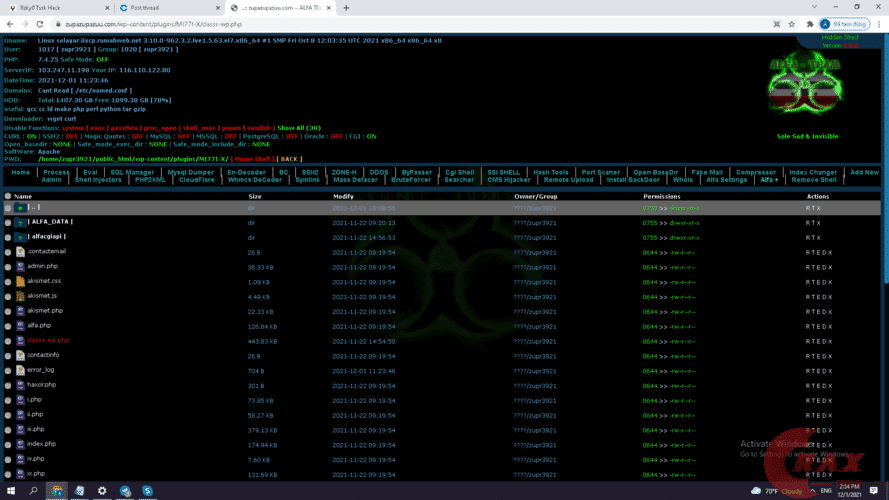Click the "Show All (30)" link
This screenshot has height=500, width=889.
pos(299,128)
